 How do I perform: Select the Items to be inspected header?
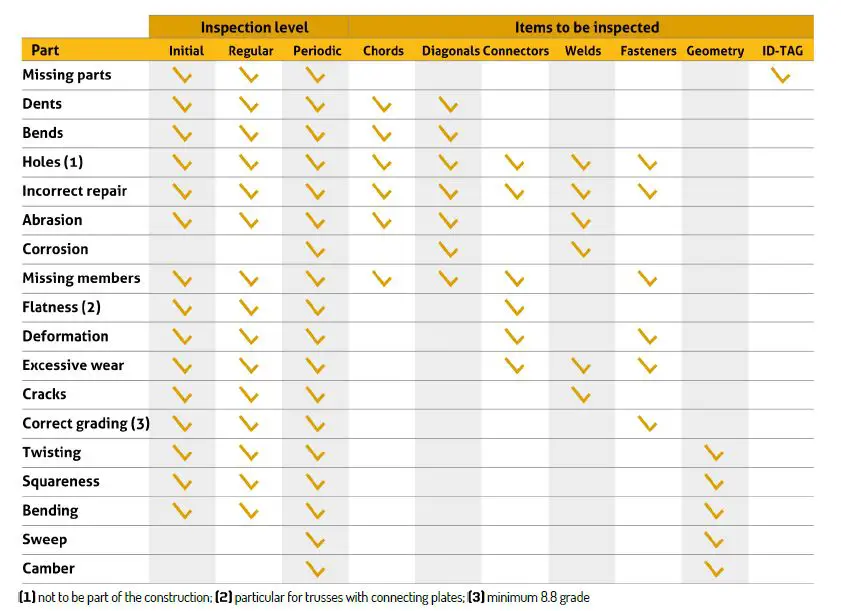[587, 27]
